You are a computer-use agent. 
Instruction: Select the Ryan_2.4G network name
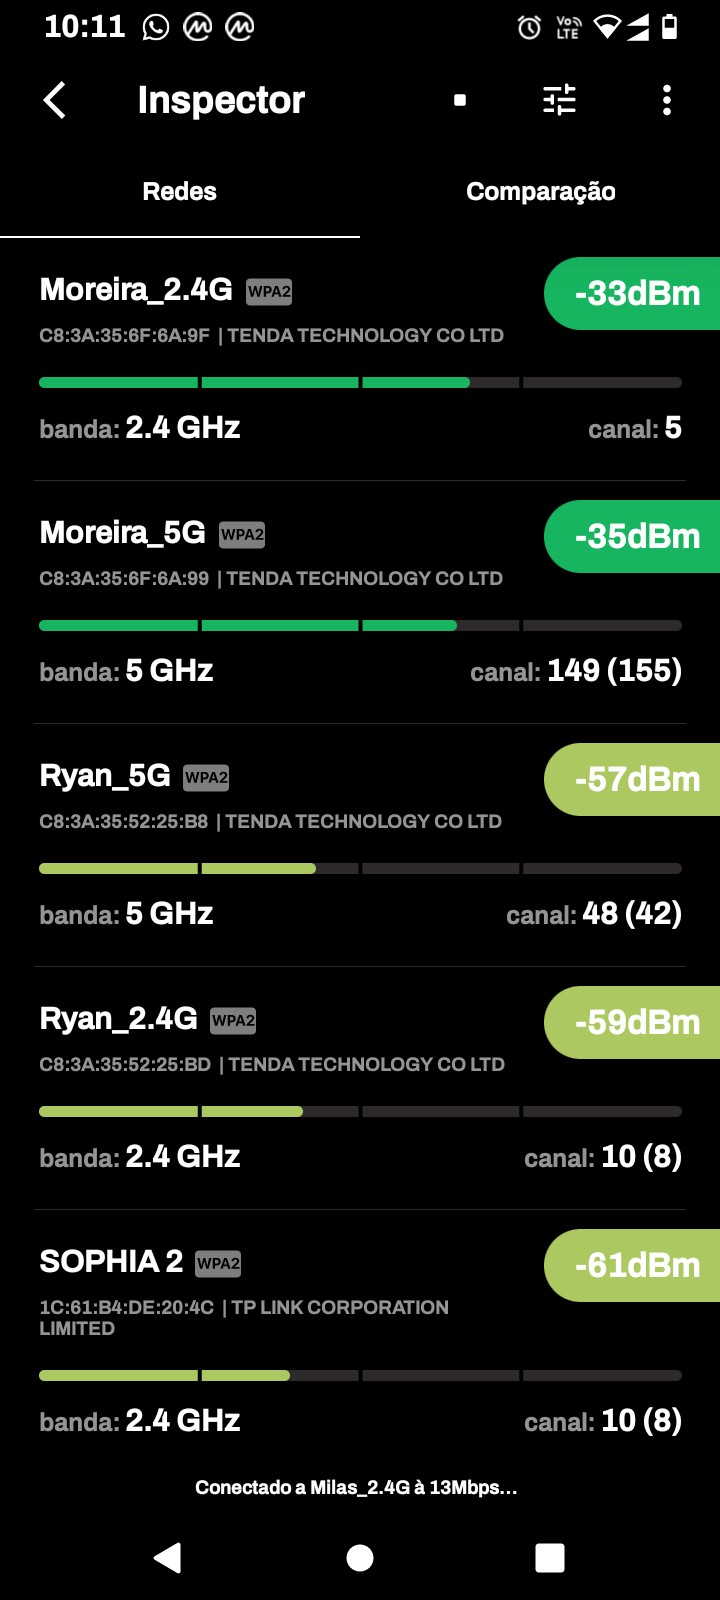coord(118,1019)
